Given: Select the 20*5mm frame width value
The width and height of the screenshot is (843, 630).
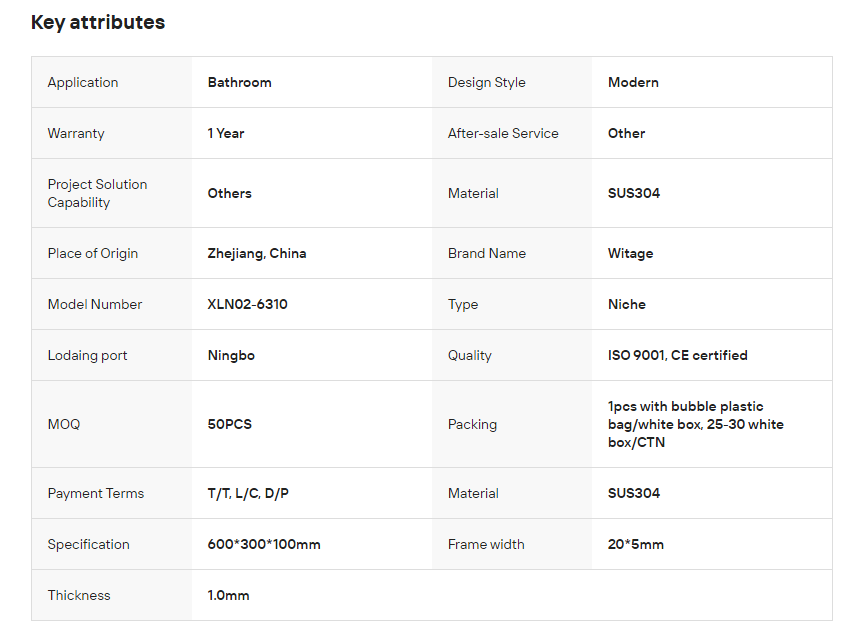Looking at the screenshot, I should [635, 544].
